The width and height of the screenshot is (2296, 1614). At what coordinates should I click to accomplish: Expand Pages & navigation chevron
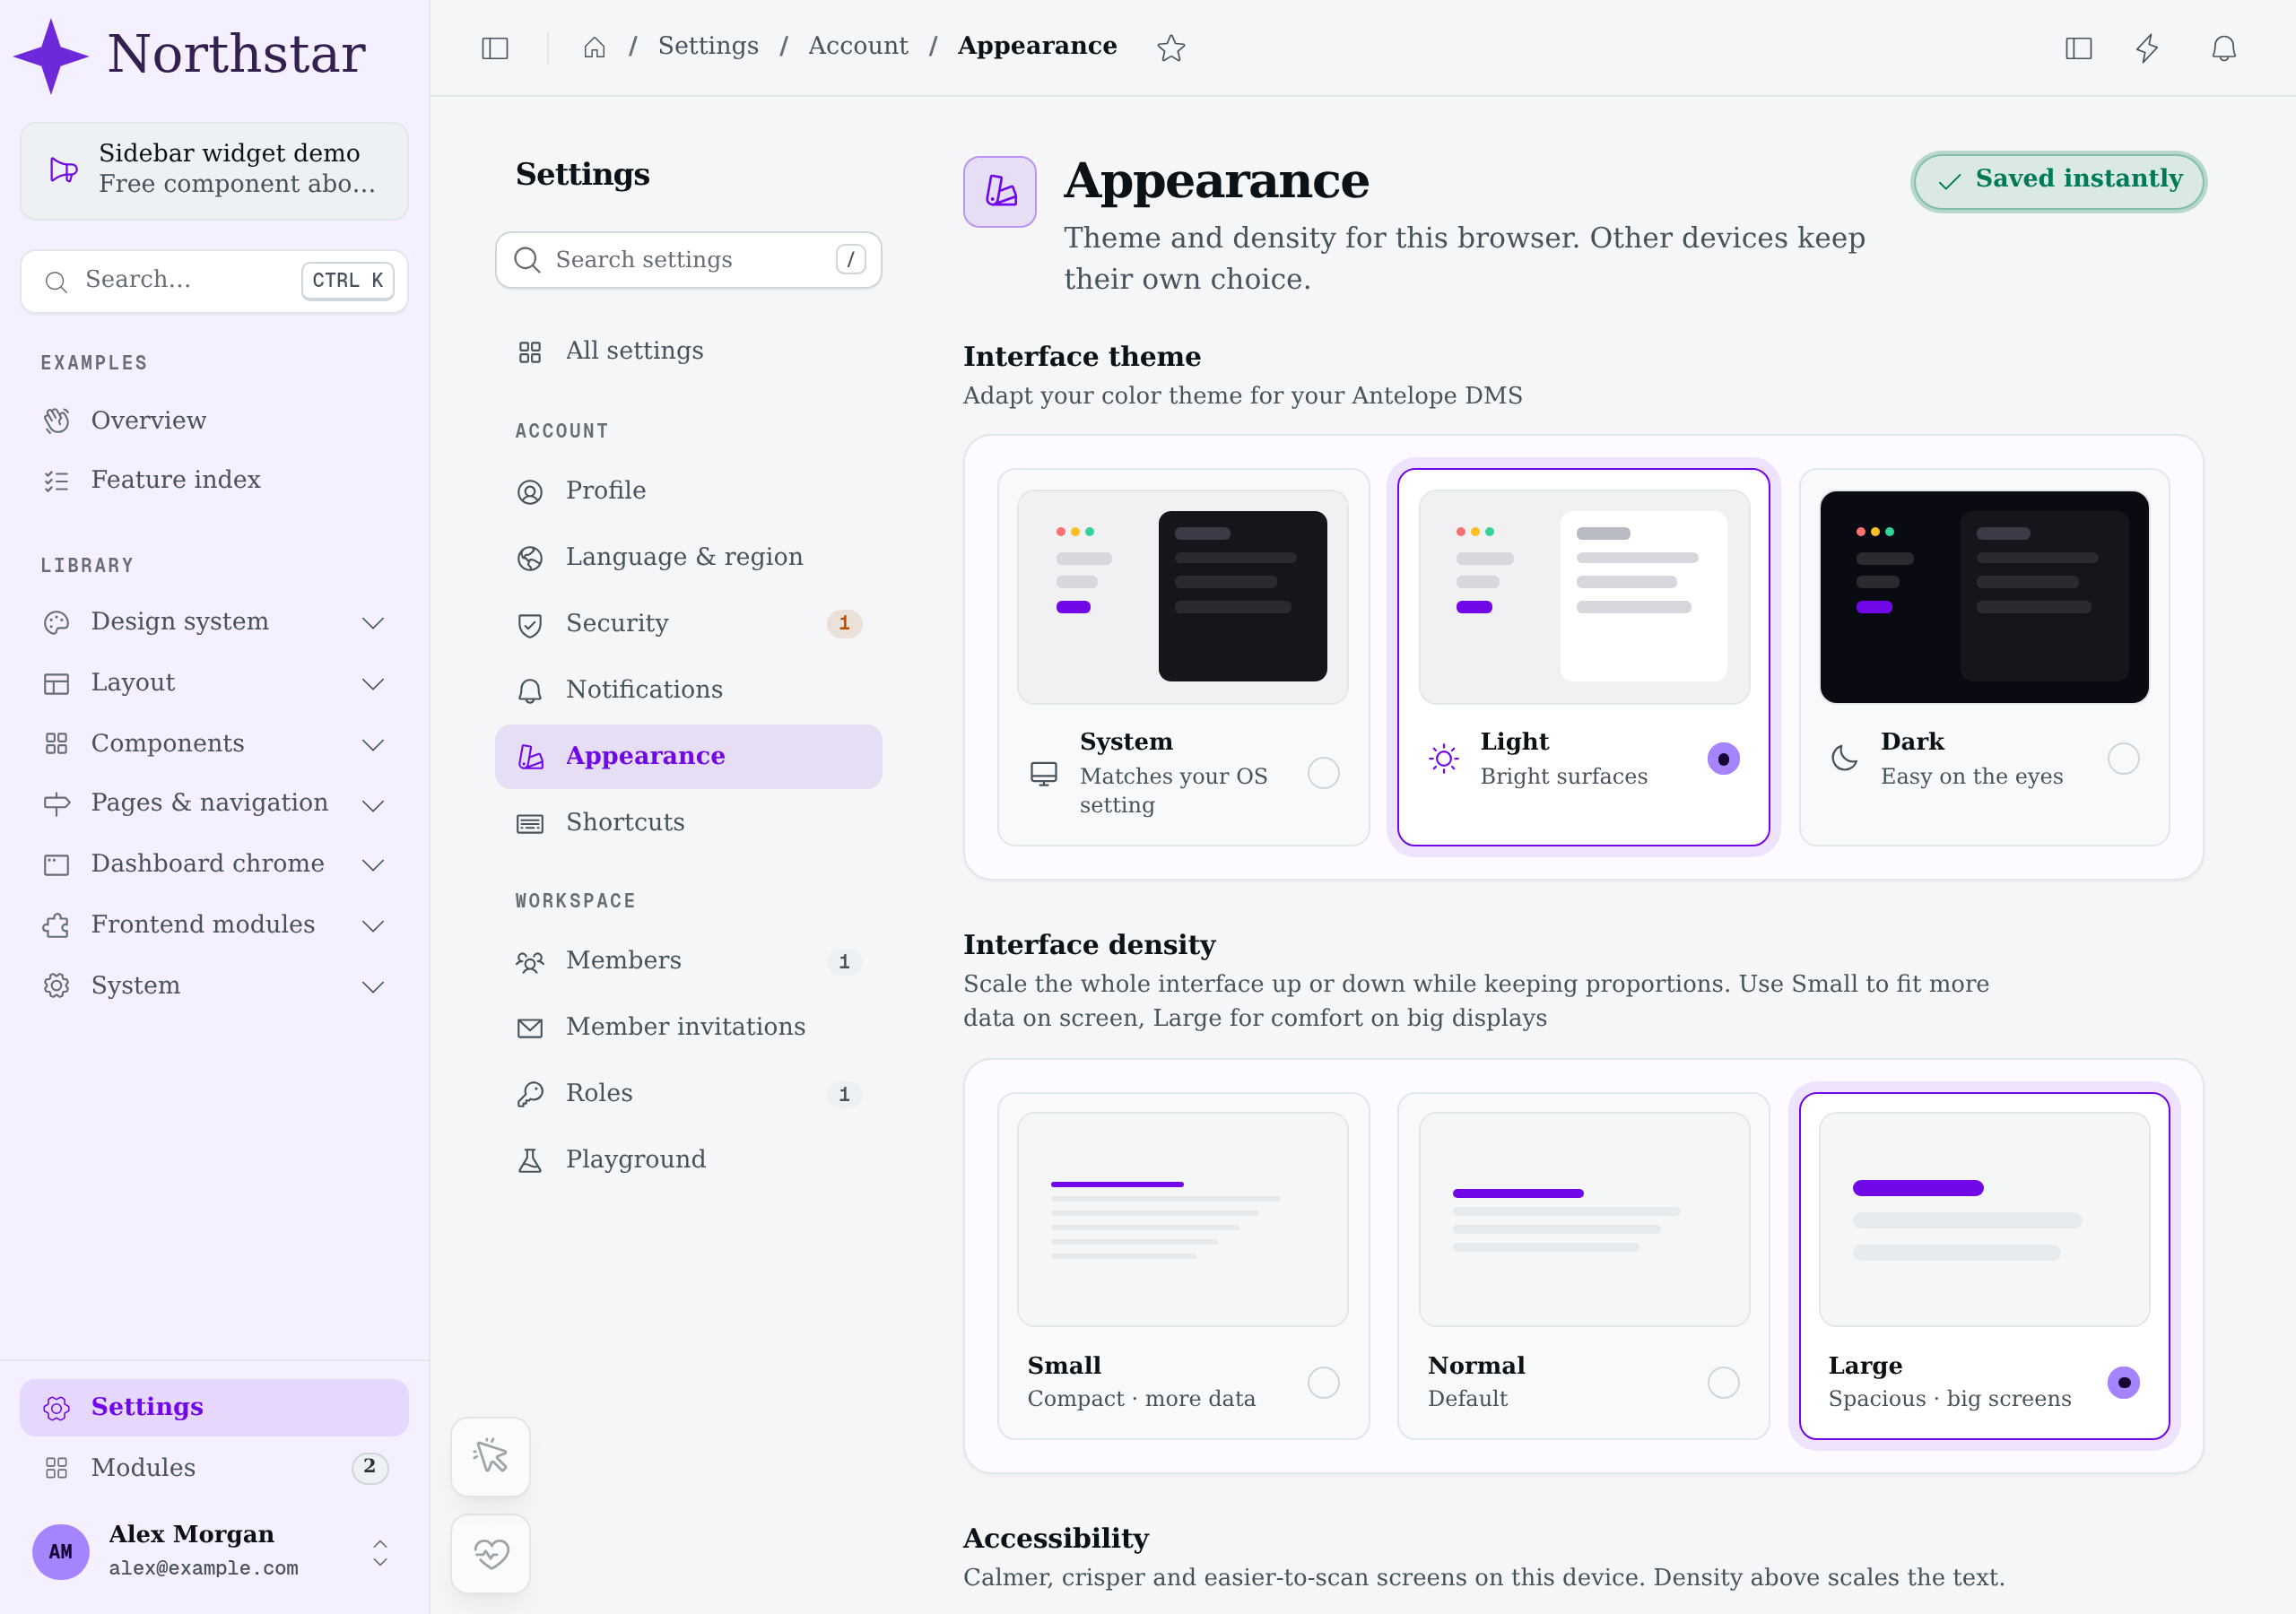tap(373, 805)
